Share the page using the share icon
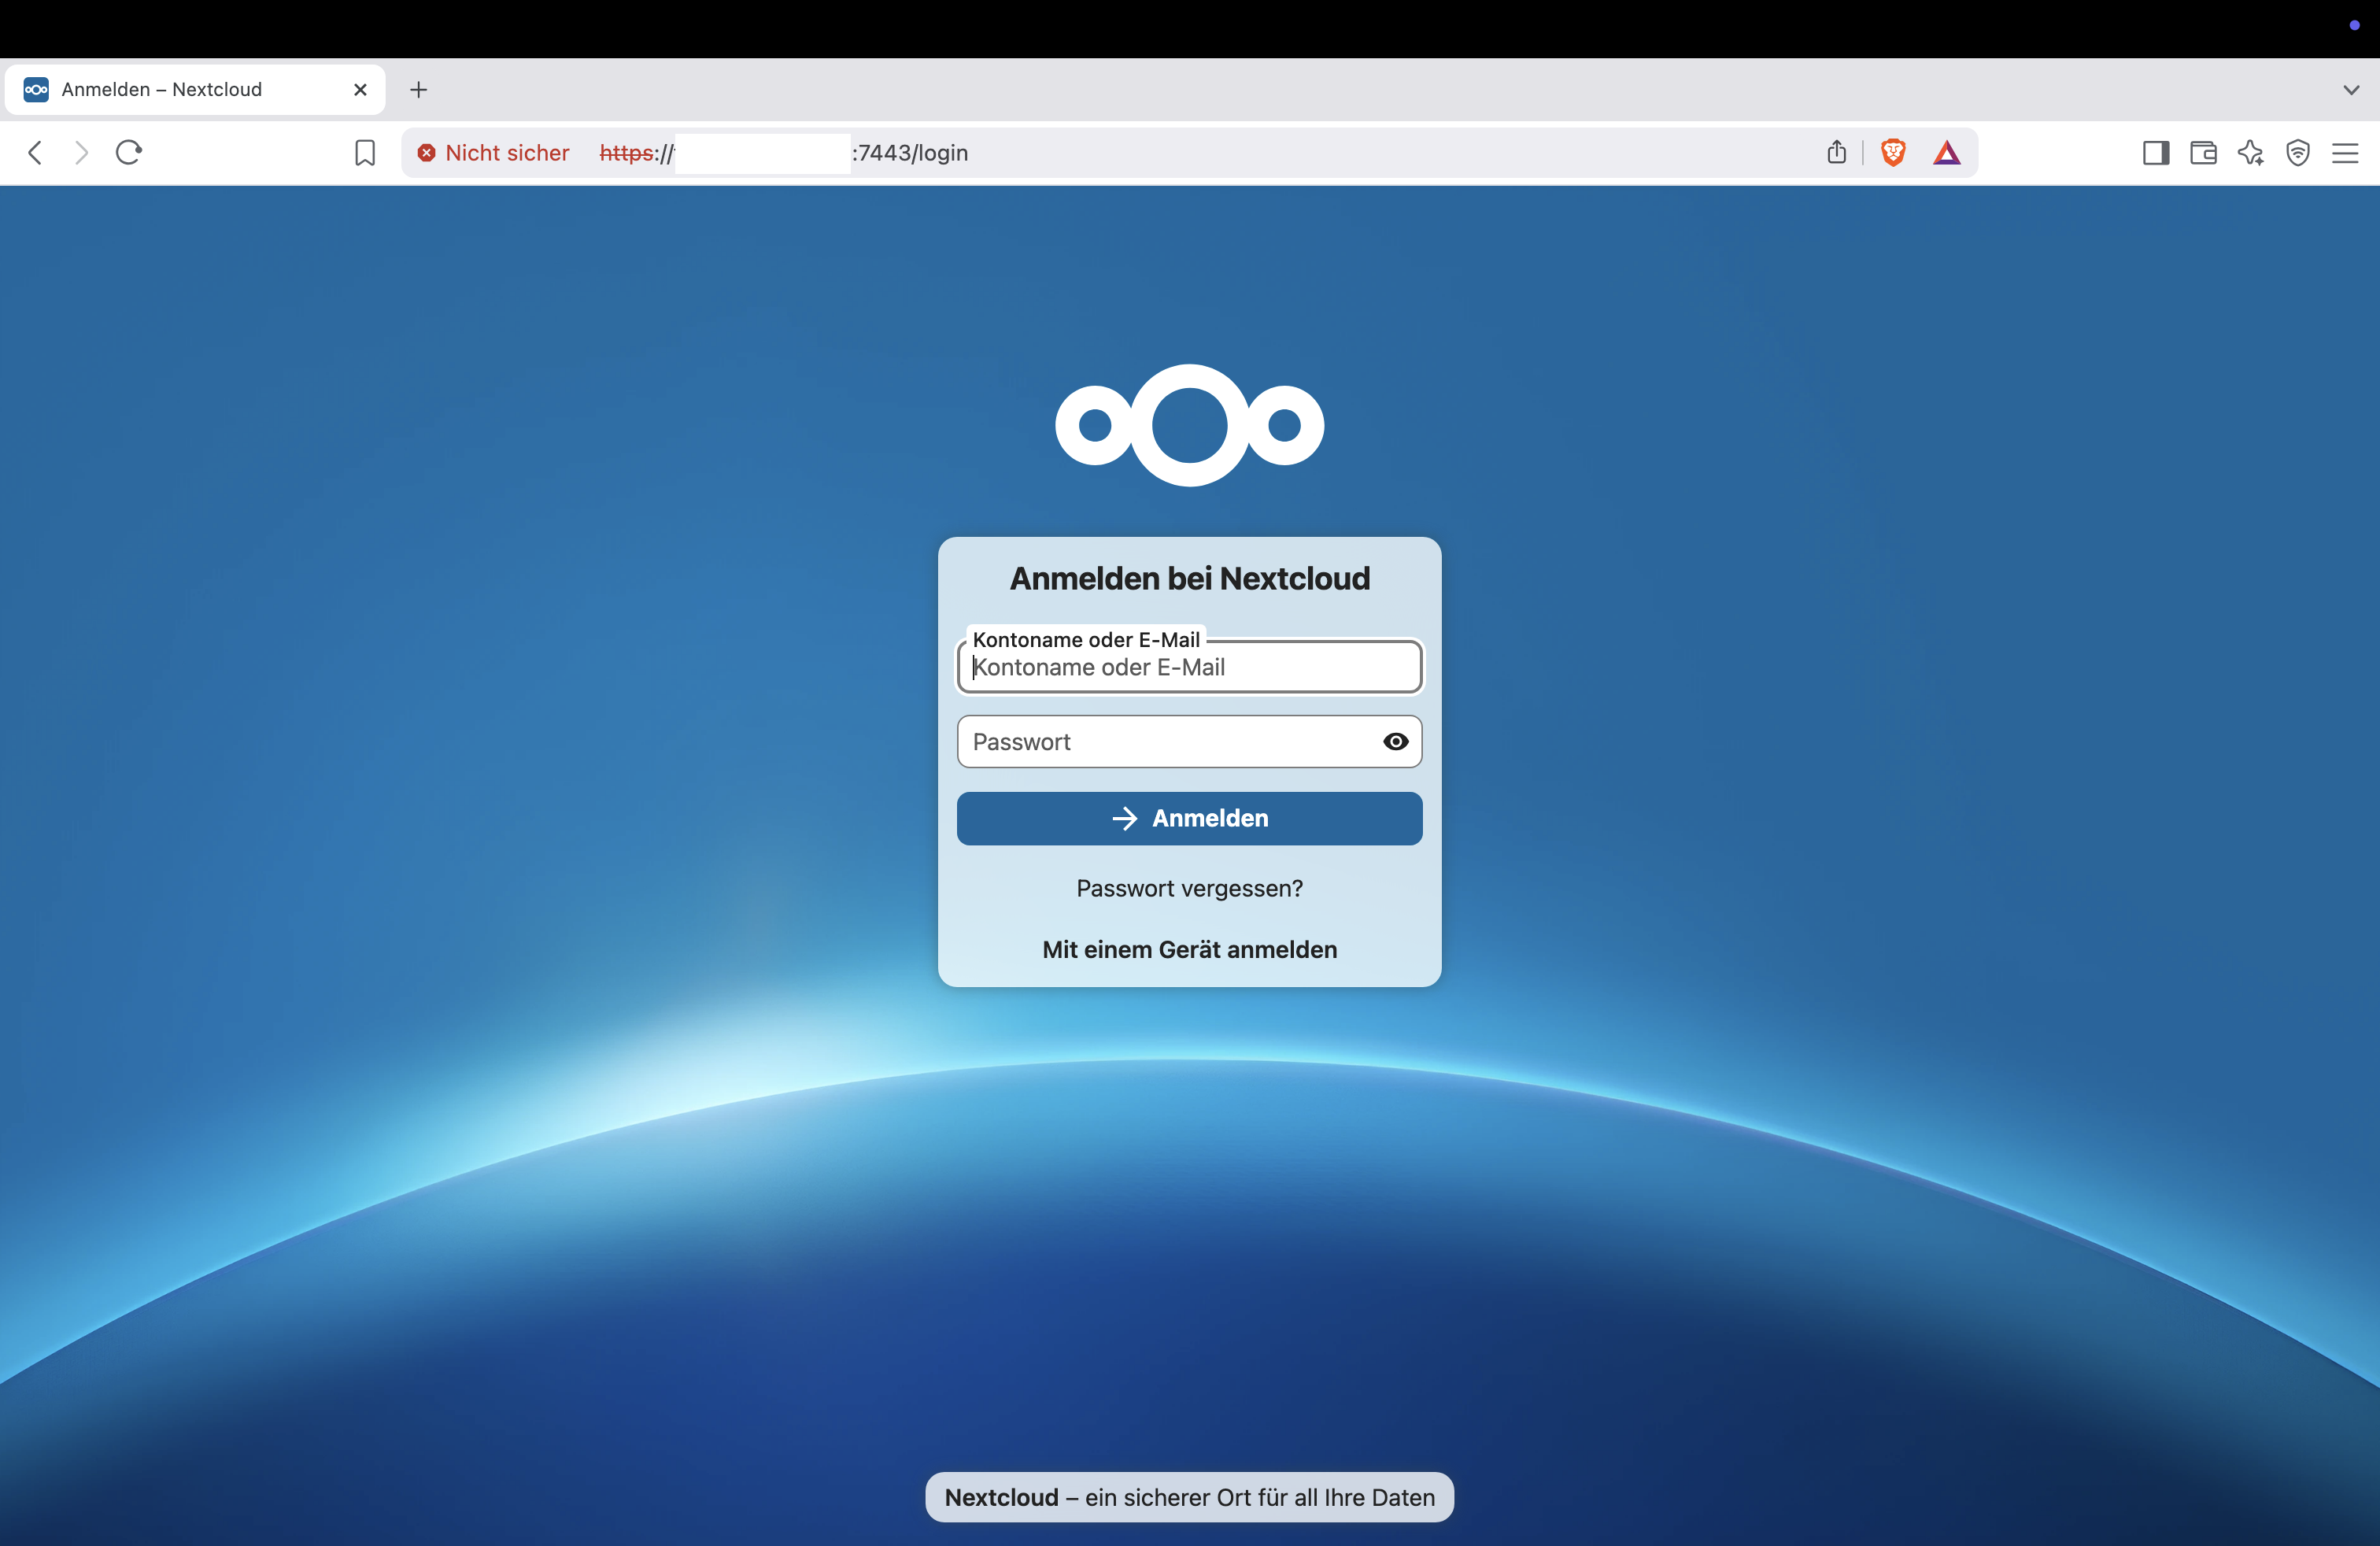The height and width of the screenshot is (1546, 2380). [x=1836, y=152]
